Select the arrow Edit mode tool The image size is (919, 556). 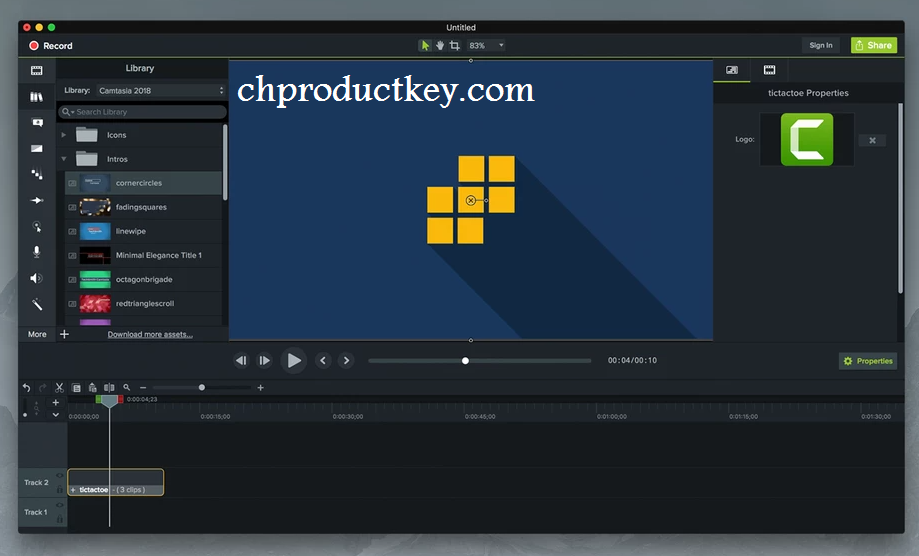pyautogui.click(x=425, y=45)
